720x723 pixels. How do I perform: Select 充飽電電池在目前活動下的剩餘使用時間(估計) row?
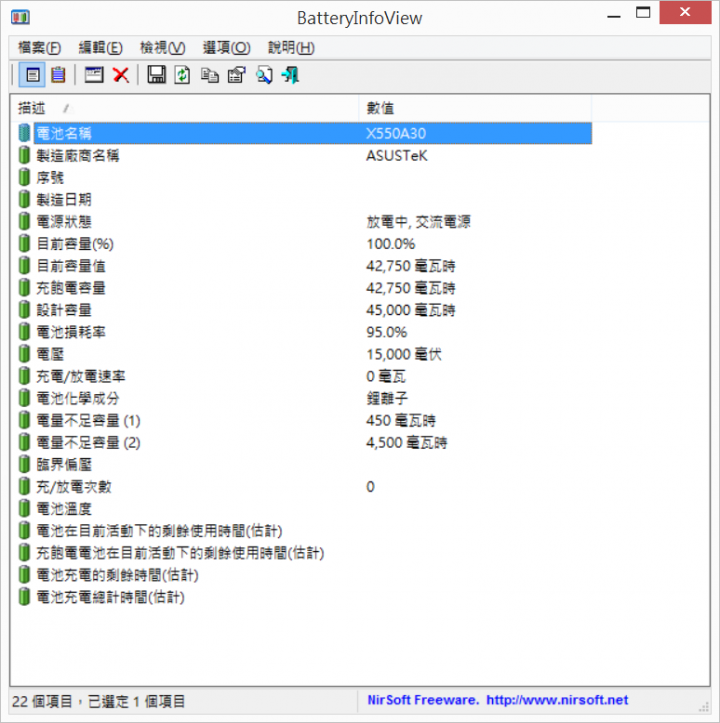(180, 553)
